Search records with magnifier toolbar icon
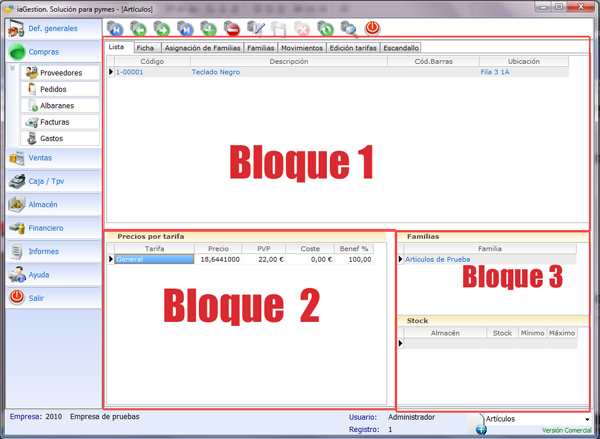This screenshot has width=600, height=439. pyautogui.click(x=349, y=29)
